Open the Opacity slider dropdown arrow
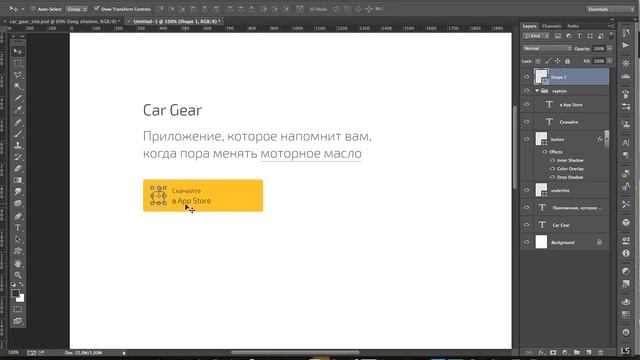 (609, 49)
